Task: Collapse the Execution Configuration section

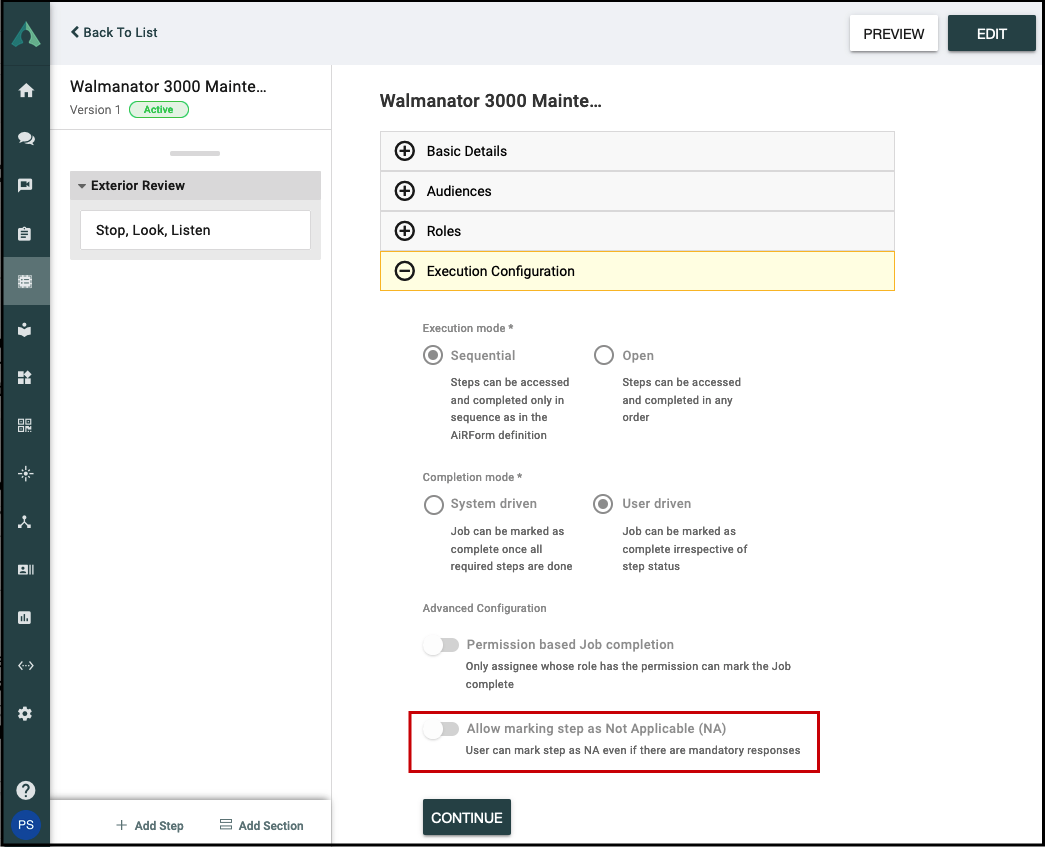Action: (x=637, y=271)
